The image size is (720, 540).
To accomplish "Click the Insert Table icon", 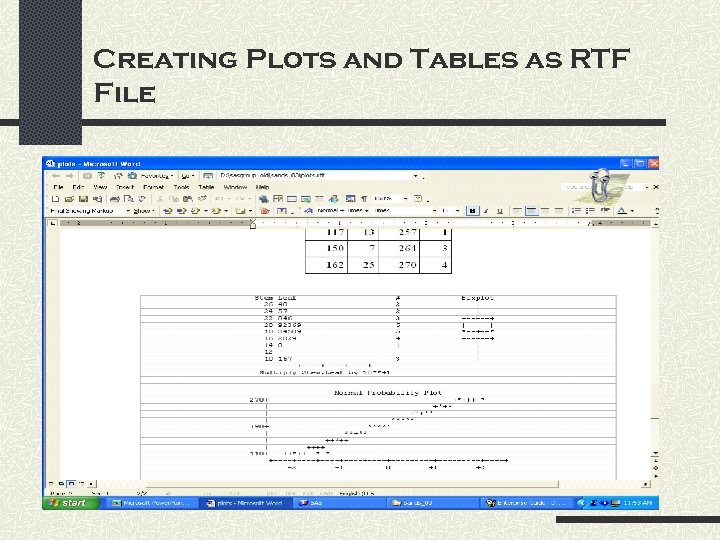I will click(292, 199).
